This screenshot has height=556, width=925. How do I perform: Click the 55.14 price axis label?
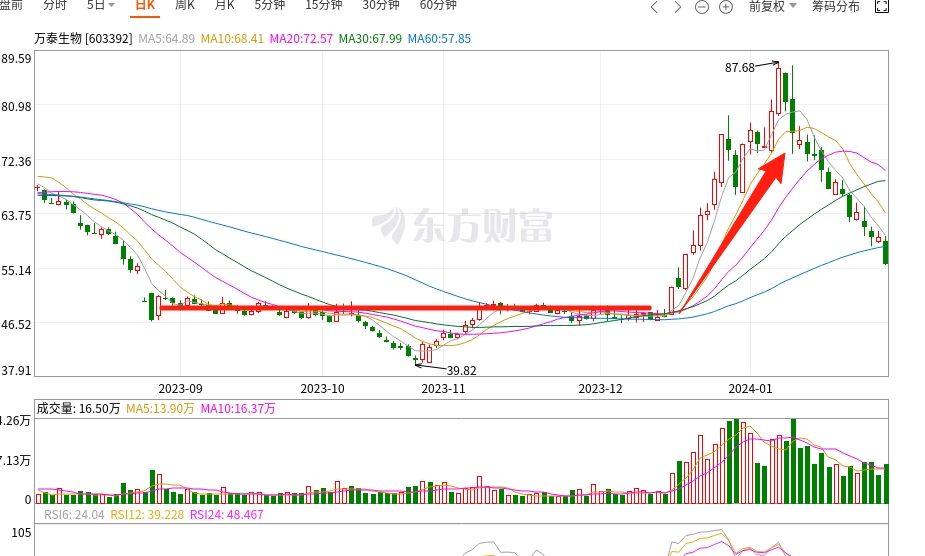point(16,270)
